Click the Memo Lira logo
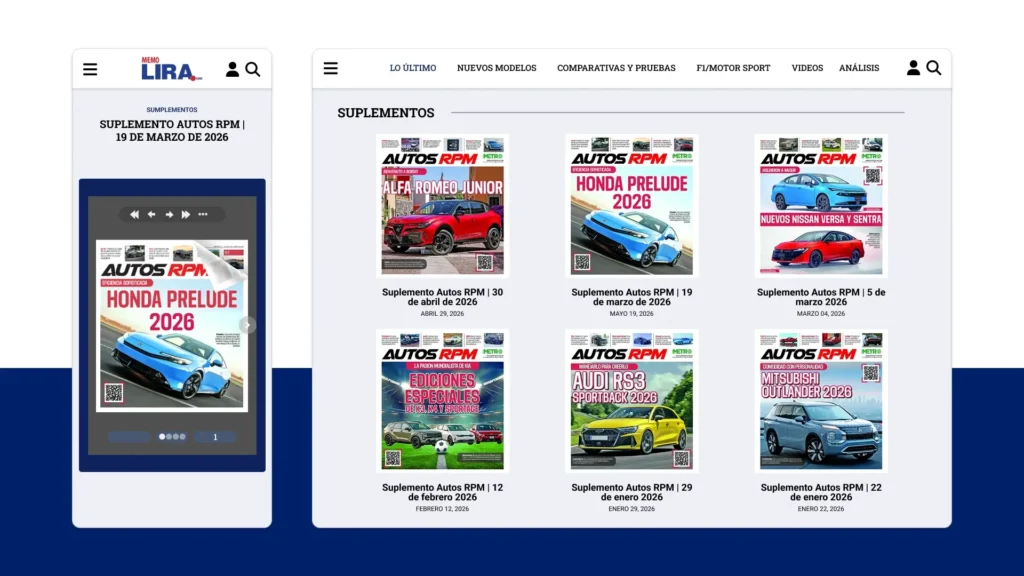 click(172, 69)
